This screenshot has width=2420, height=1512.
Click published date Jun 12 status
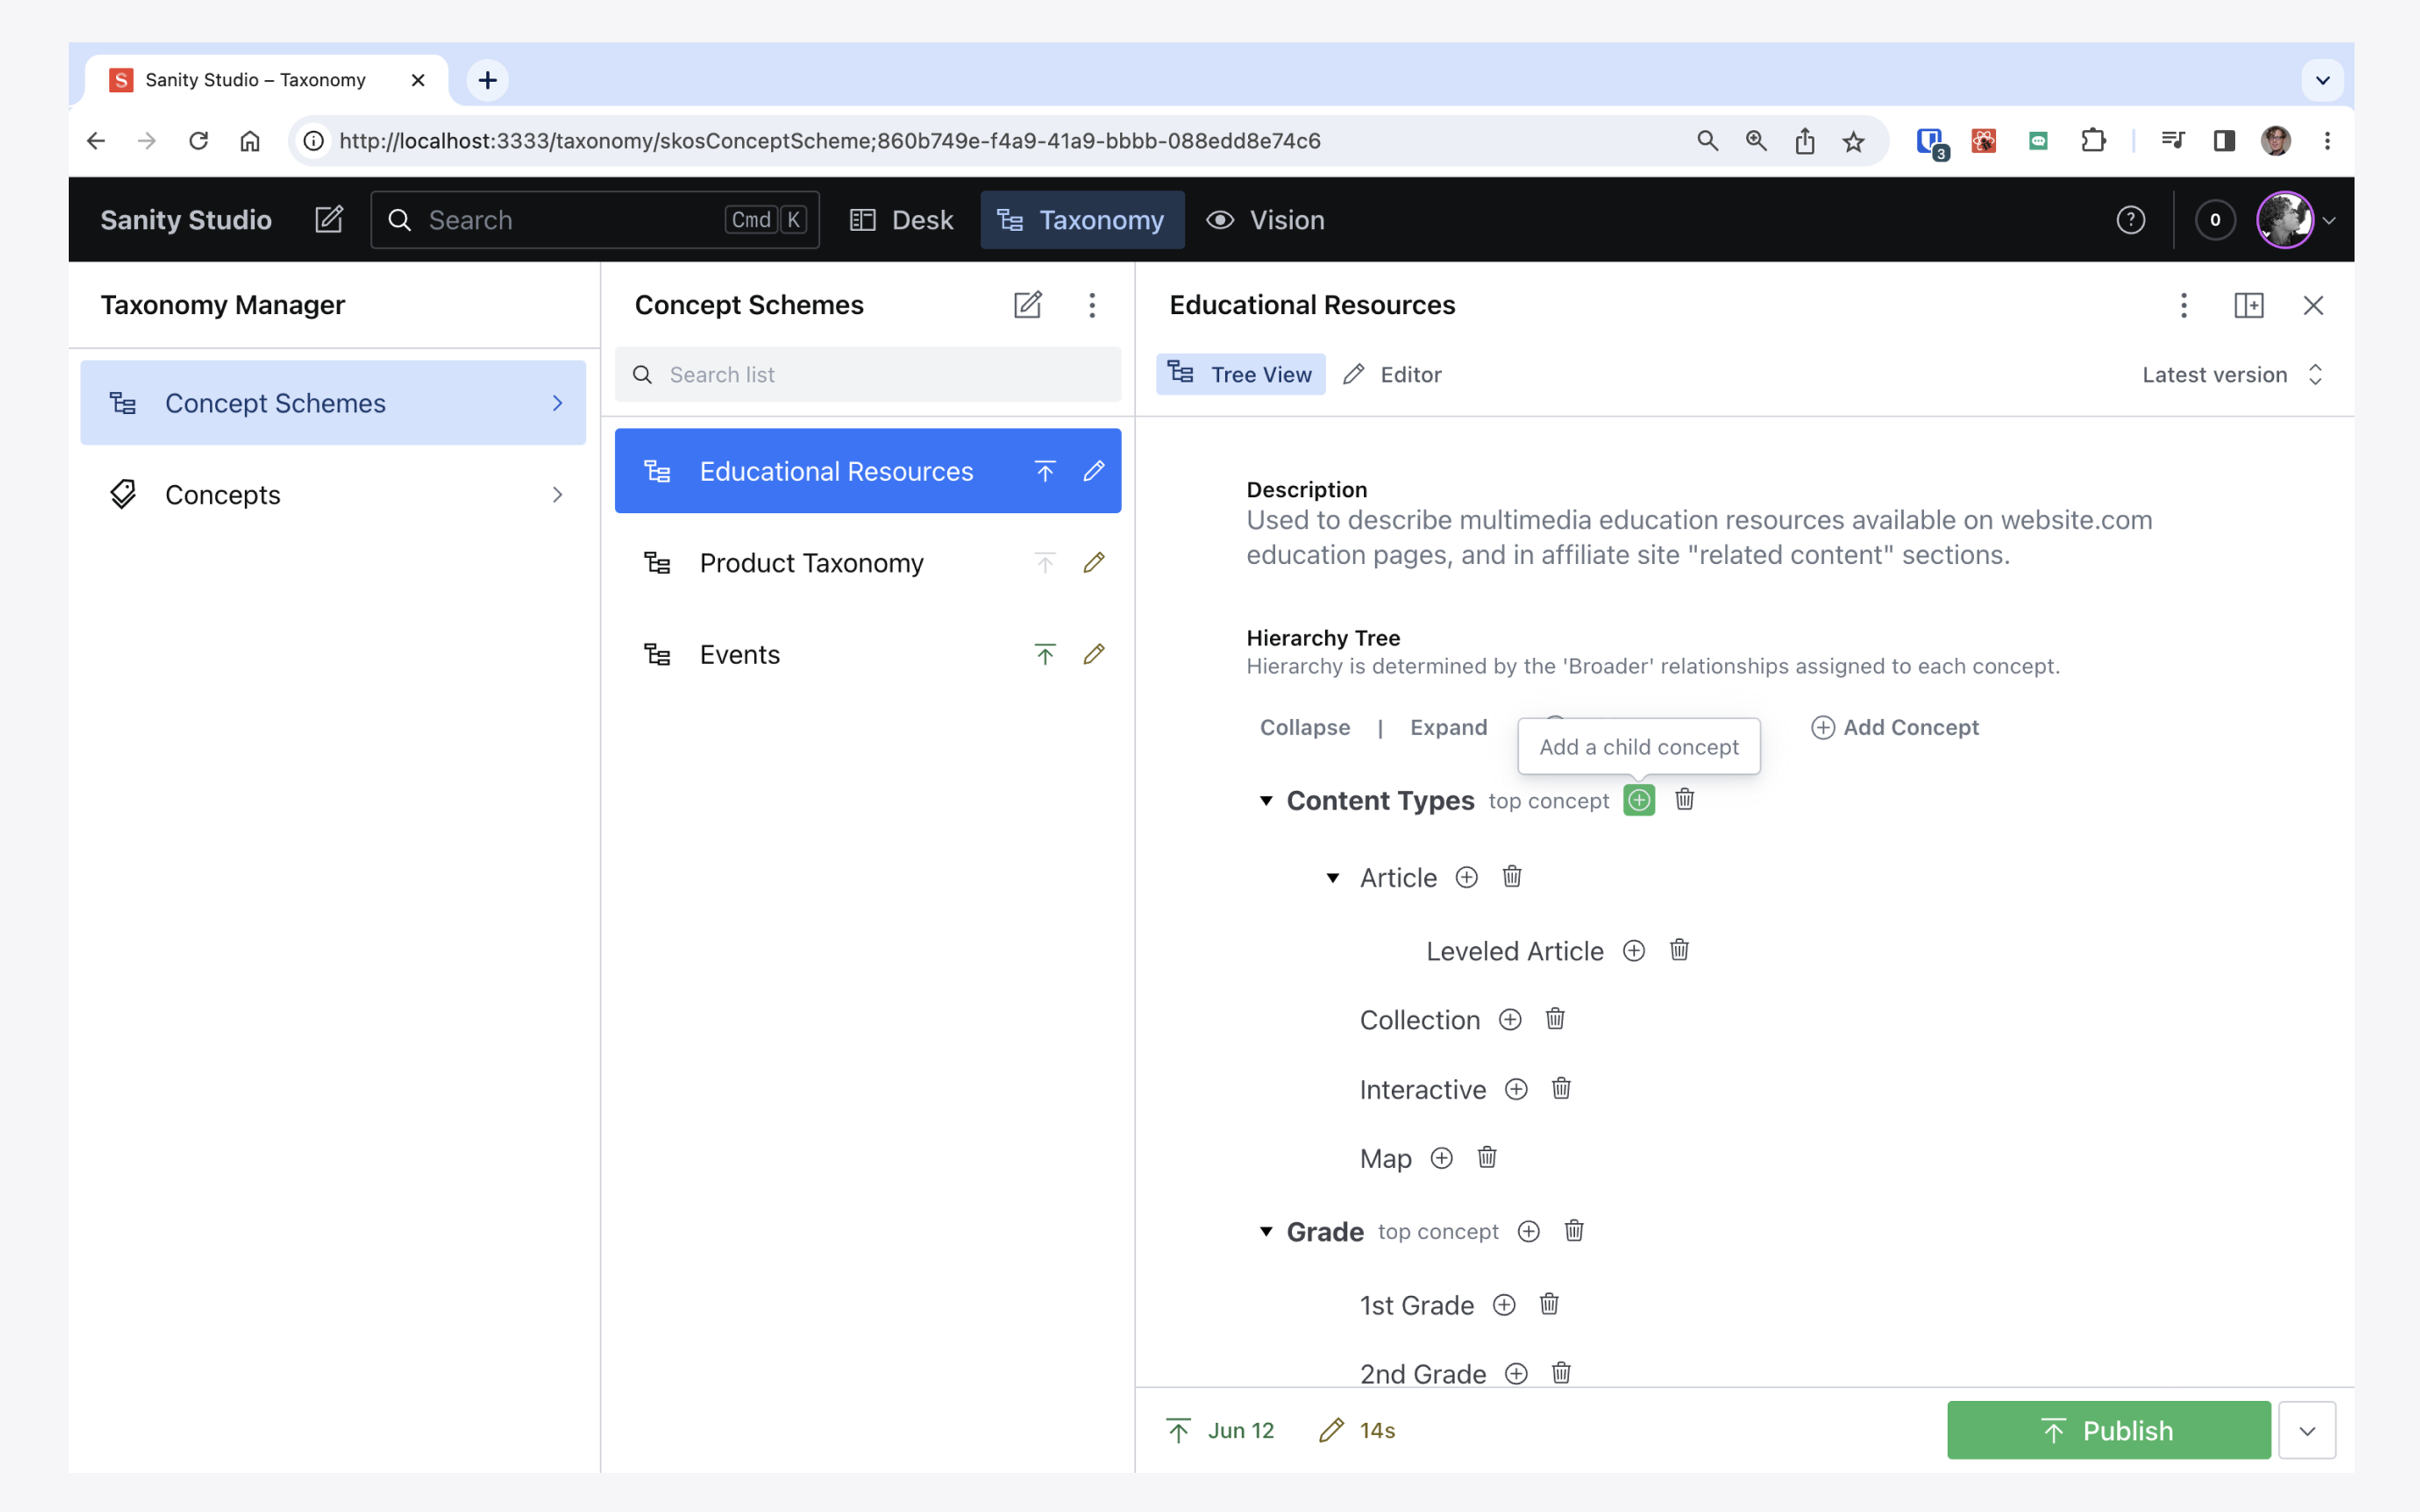point(1220,1431)
